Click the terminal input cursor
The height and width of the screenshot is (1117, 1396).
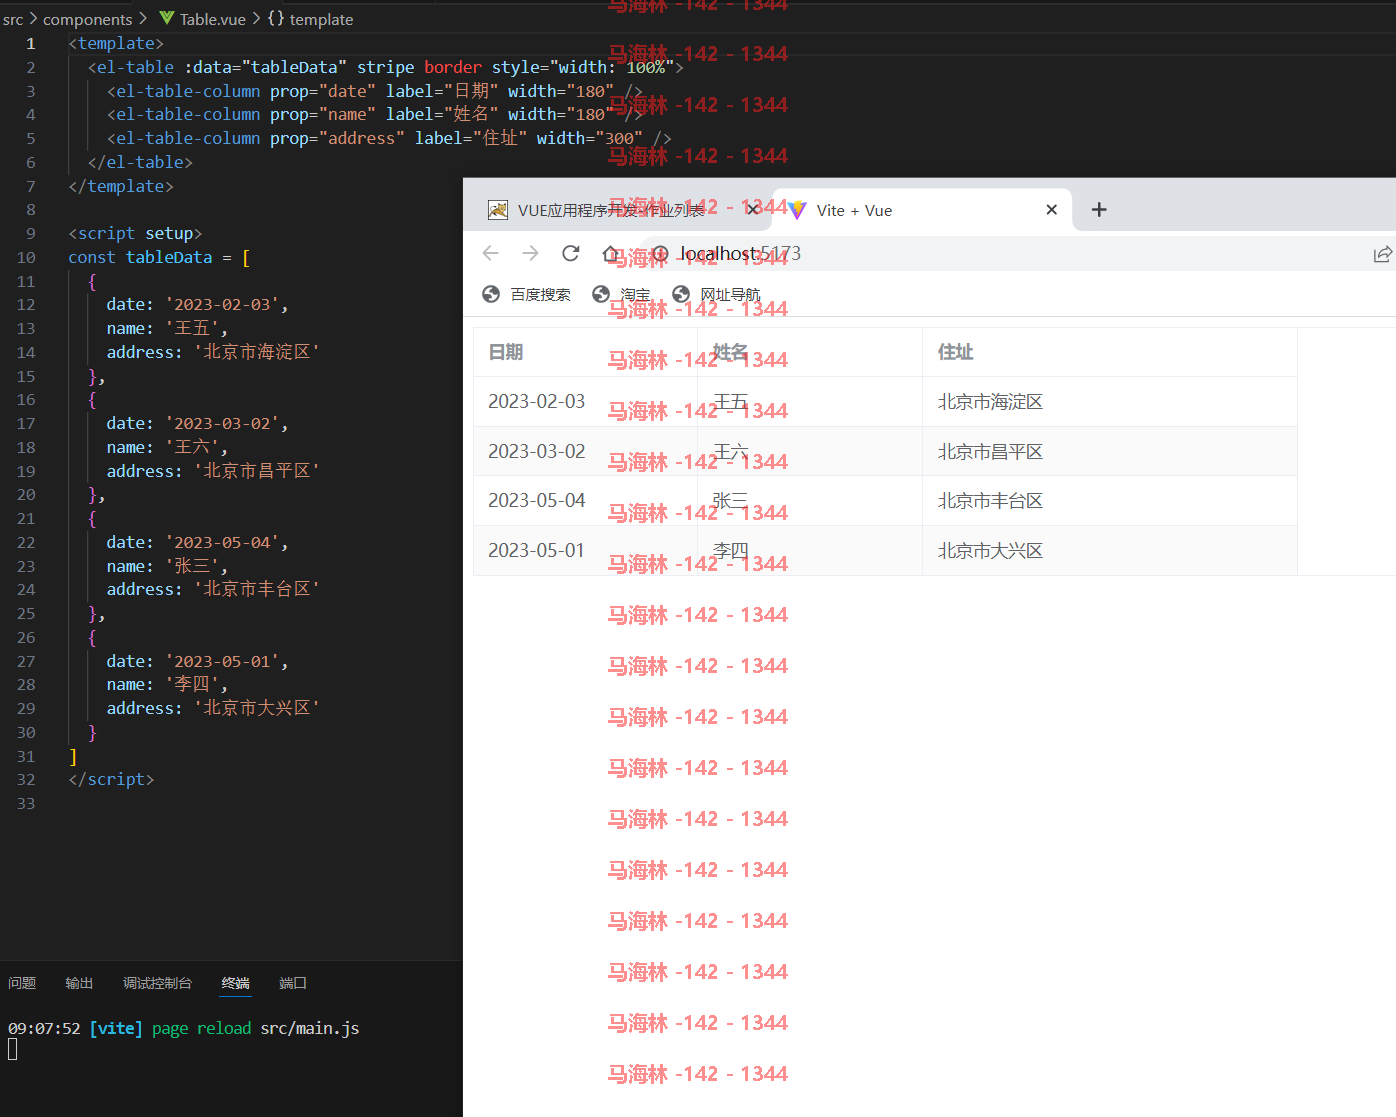pyautogui.click(x=12, y=1049)
